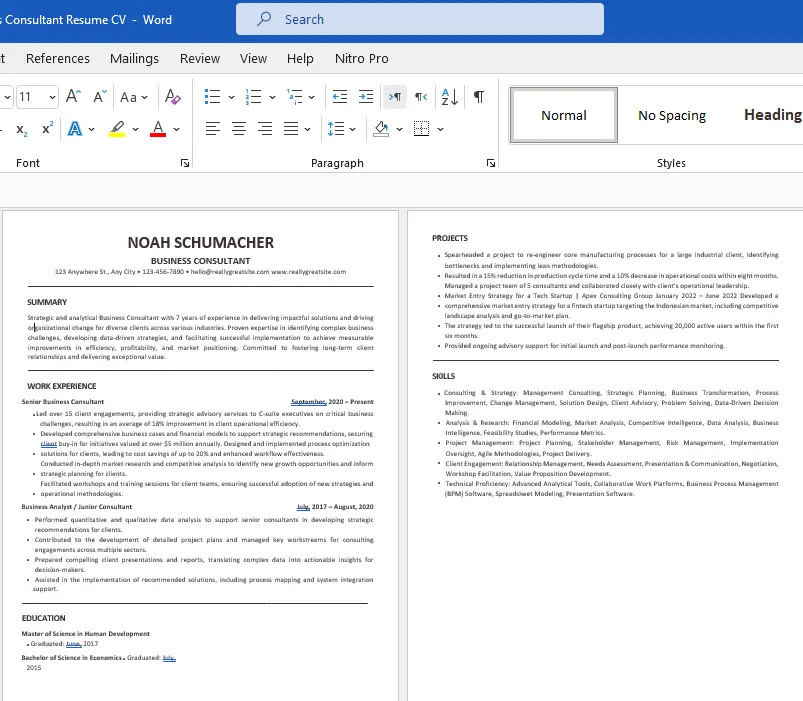The image size is (803, 701).
Task: Toggle Show/Hide paragraph marks
Action: [479, 97]
